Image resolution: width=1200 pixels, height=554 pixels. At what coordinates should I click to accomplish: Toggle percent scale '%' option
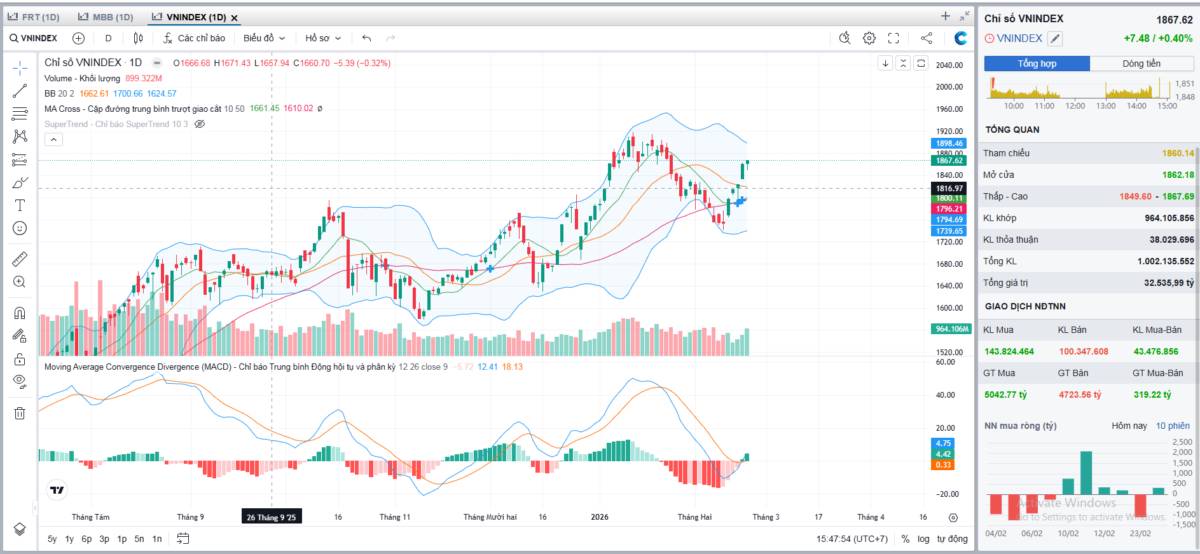(905, 539)
